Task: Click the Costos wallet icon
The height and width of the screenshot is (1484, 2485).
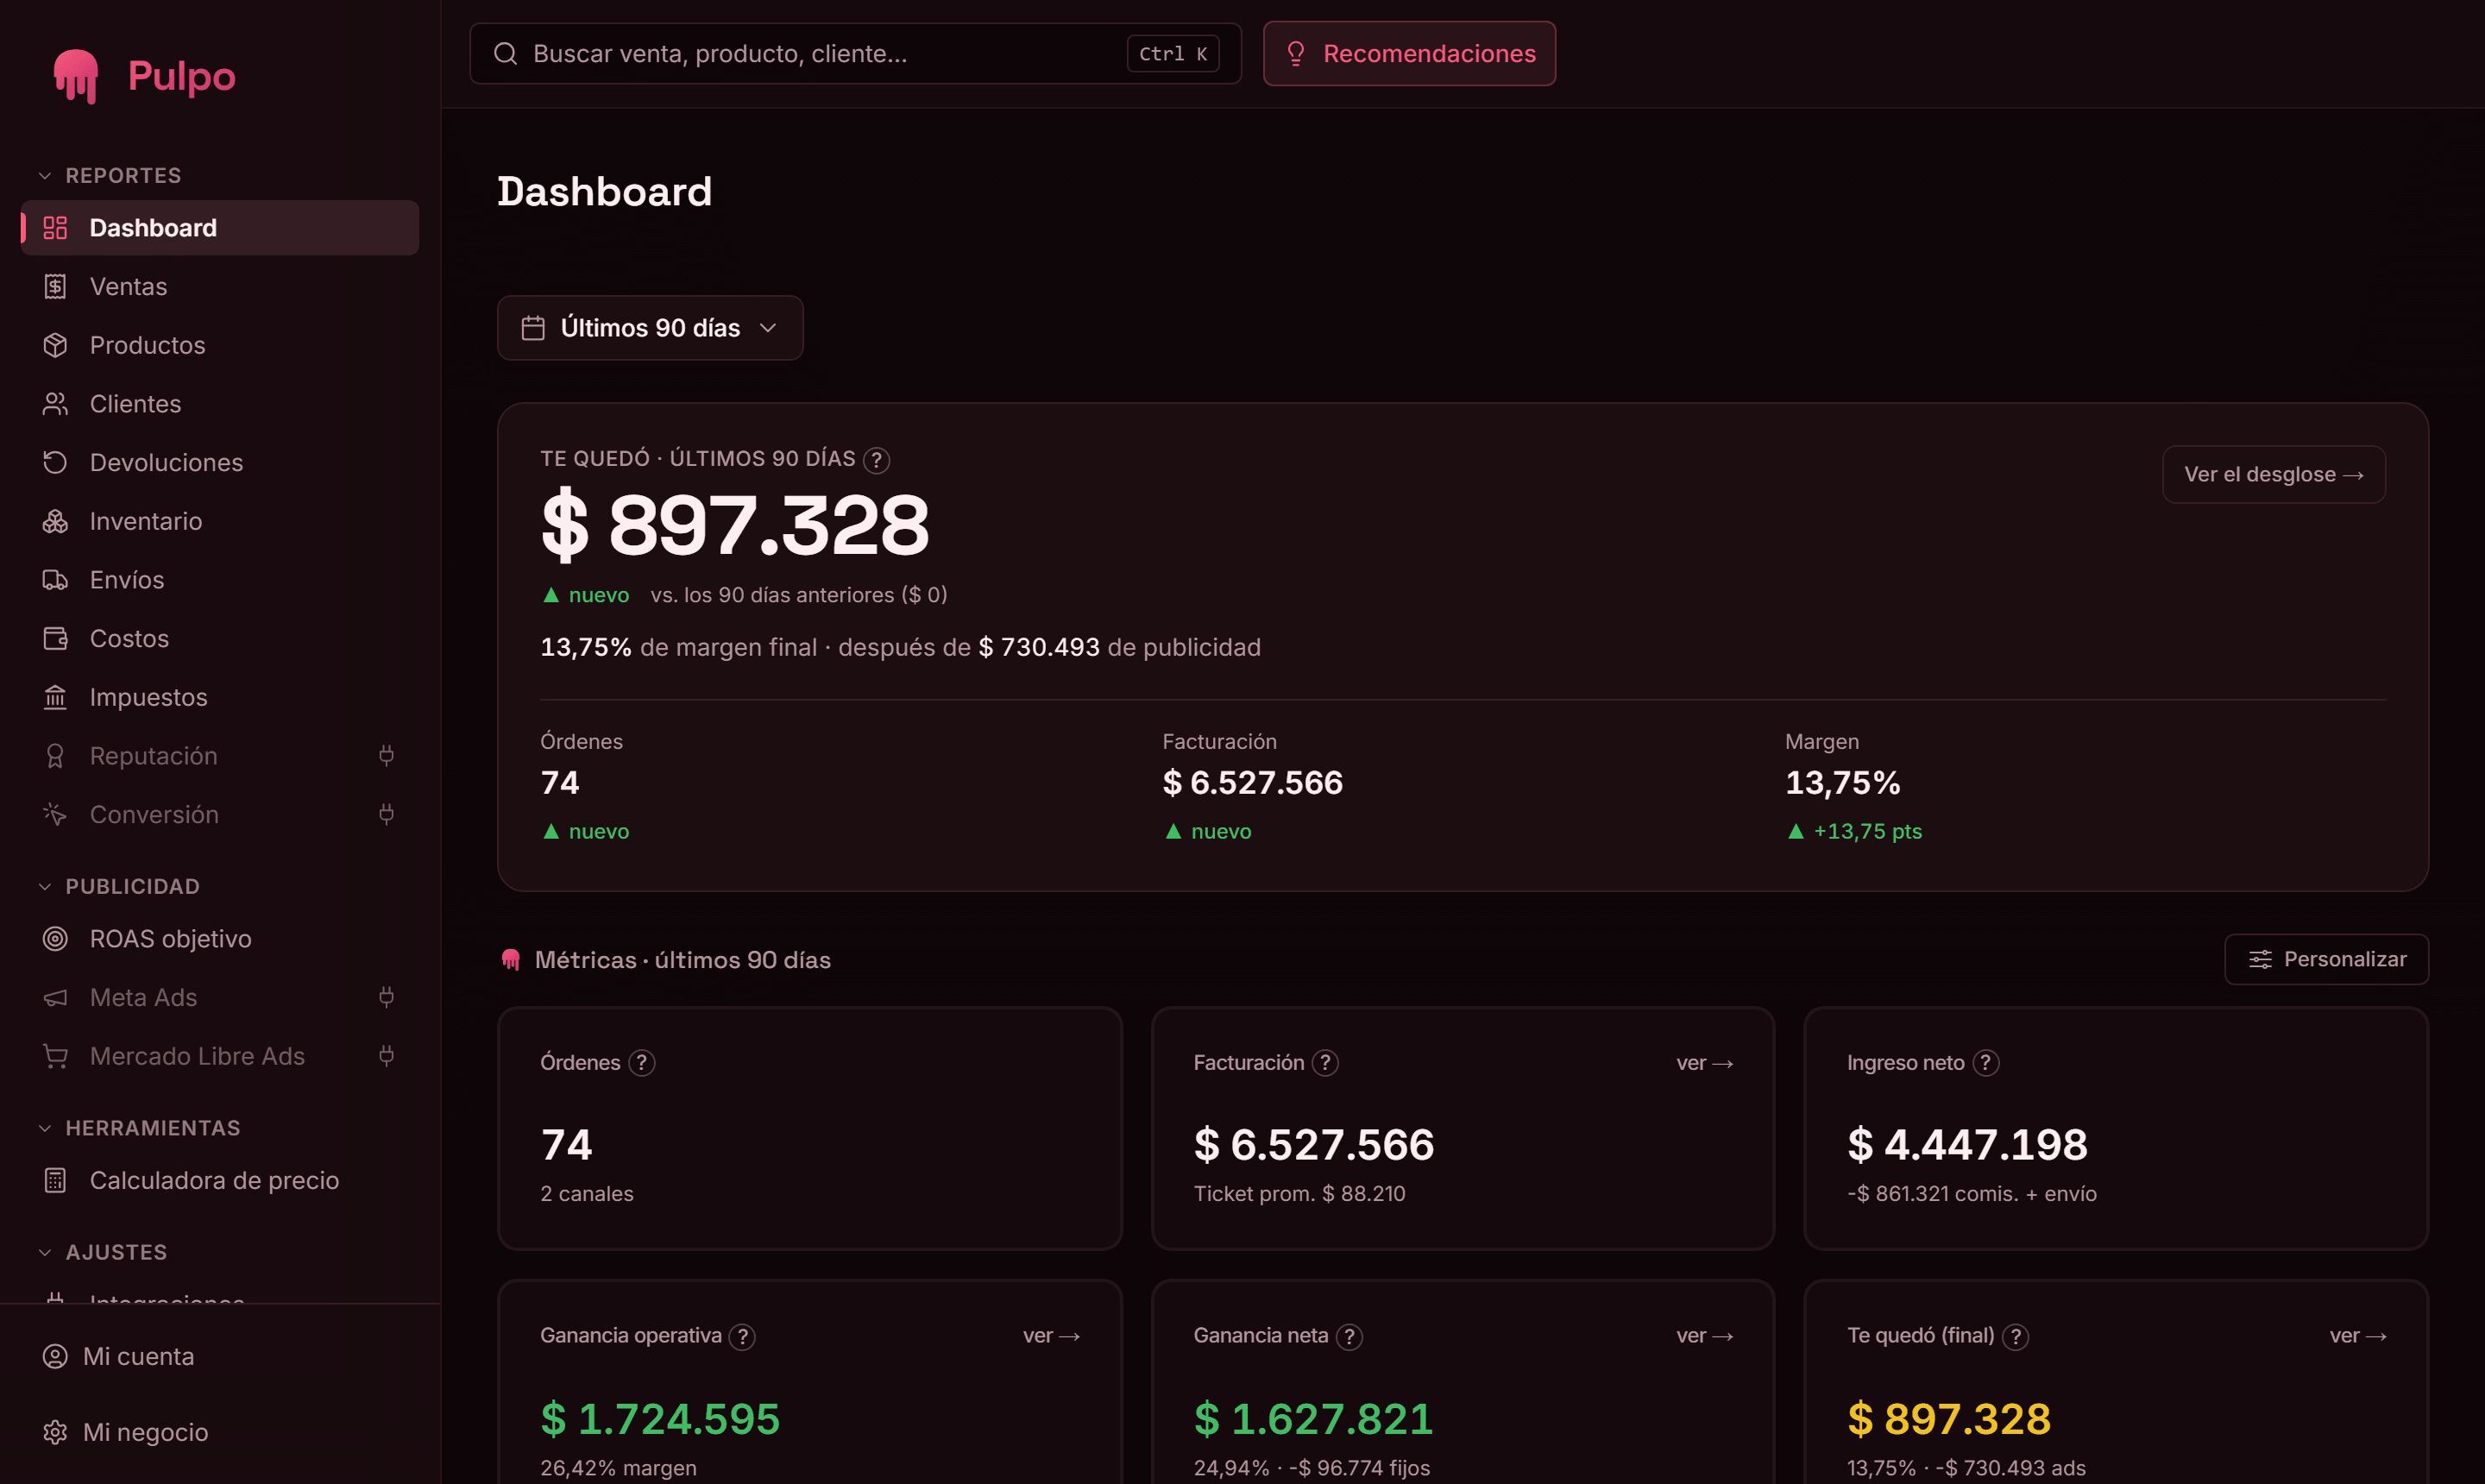Action: pos(55,638)
